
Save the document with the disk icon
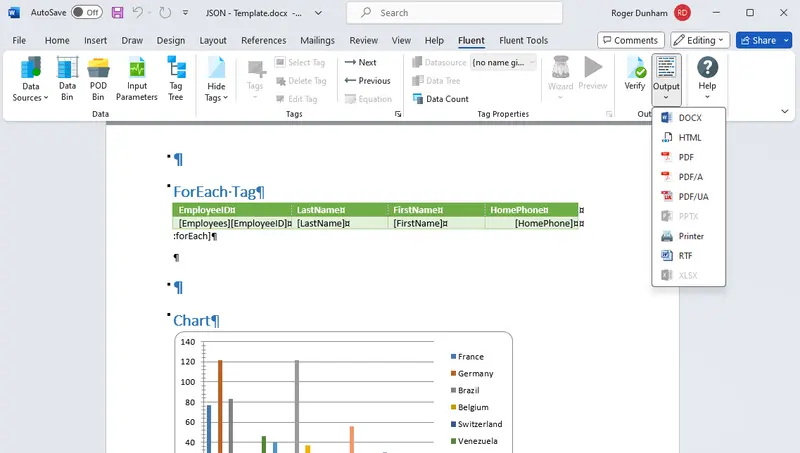pyautogui.click(x=117, y=12)
